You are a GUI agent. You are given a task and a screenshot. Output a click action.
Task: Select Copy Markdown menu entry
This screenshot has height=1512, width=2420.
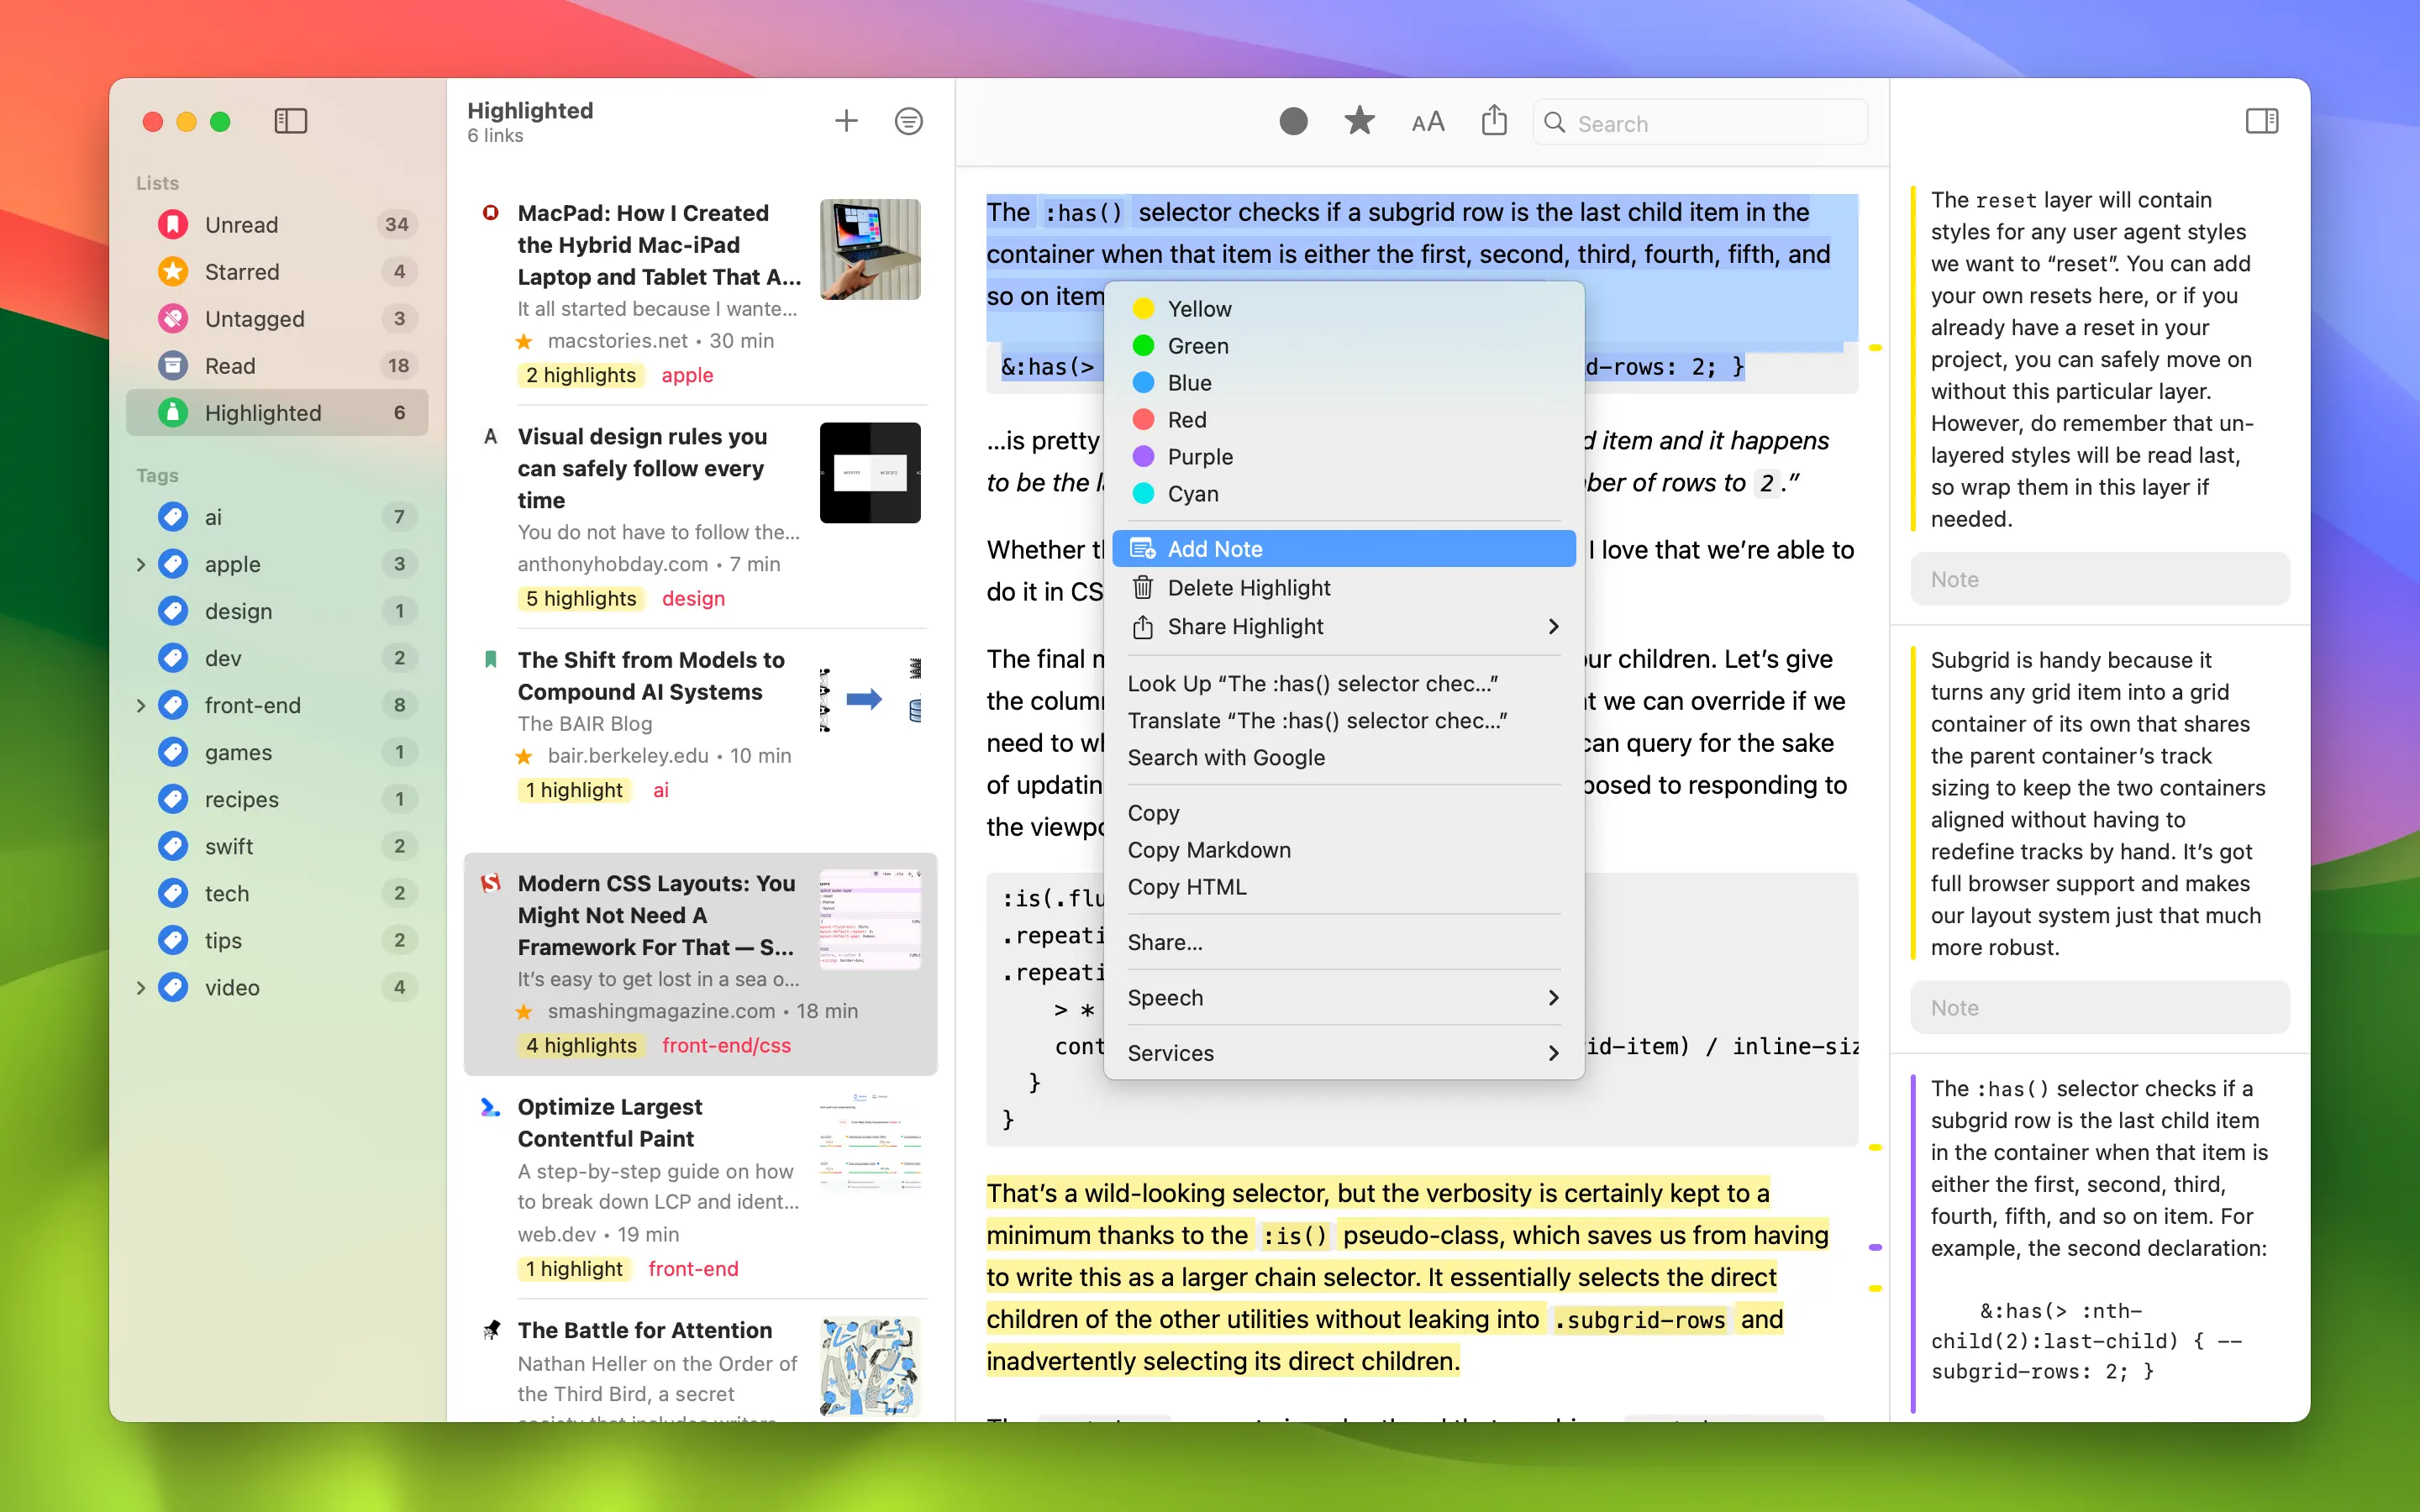[x=1208, y=850]
